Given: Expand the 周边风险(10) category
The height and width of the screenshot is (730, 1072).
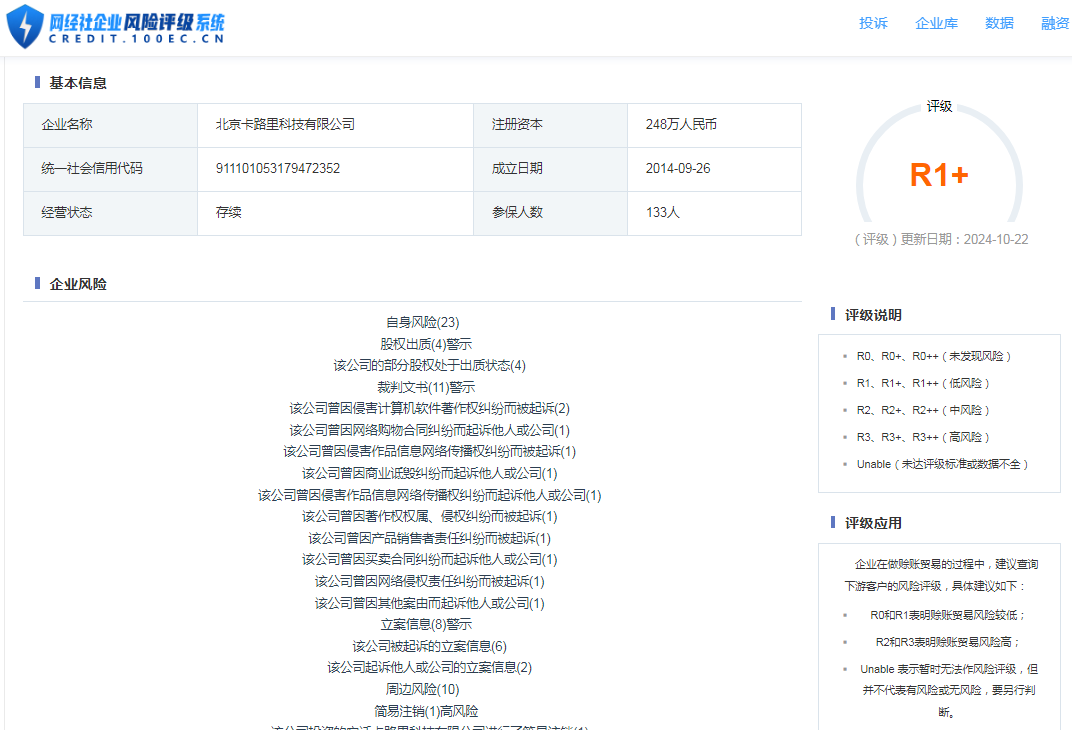Looking at the screenshot, I should point(422,689).
